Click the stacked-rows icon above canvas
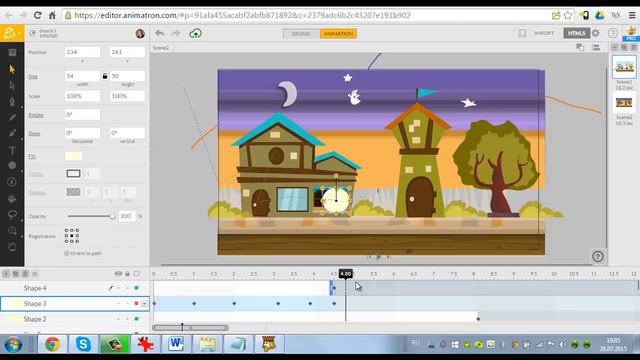The image size is (640, 360). coord(596,47)
